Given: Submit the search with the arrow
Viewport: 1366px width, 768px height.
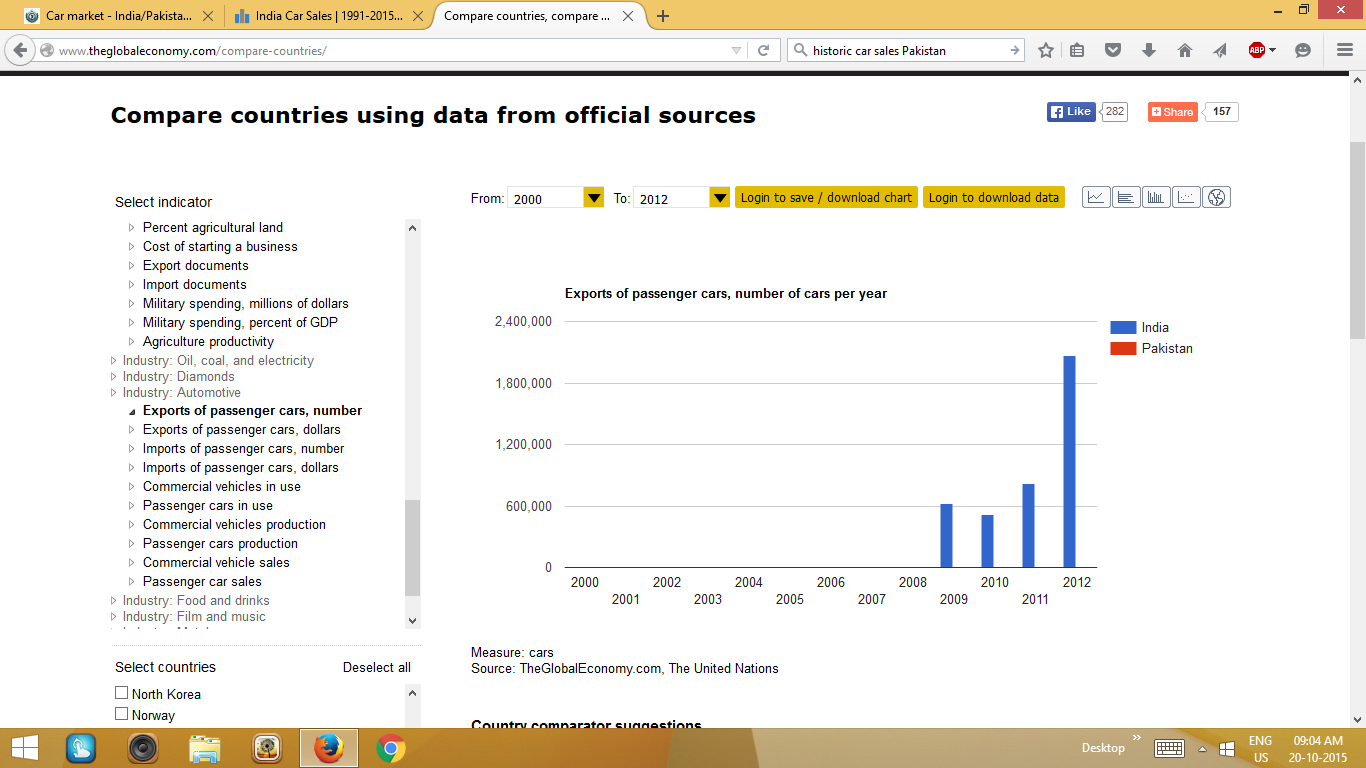Looking at the screenshot, I should (1014, 50).
